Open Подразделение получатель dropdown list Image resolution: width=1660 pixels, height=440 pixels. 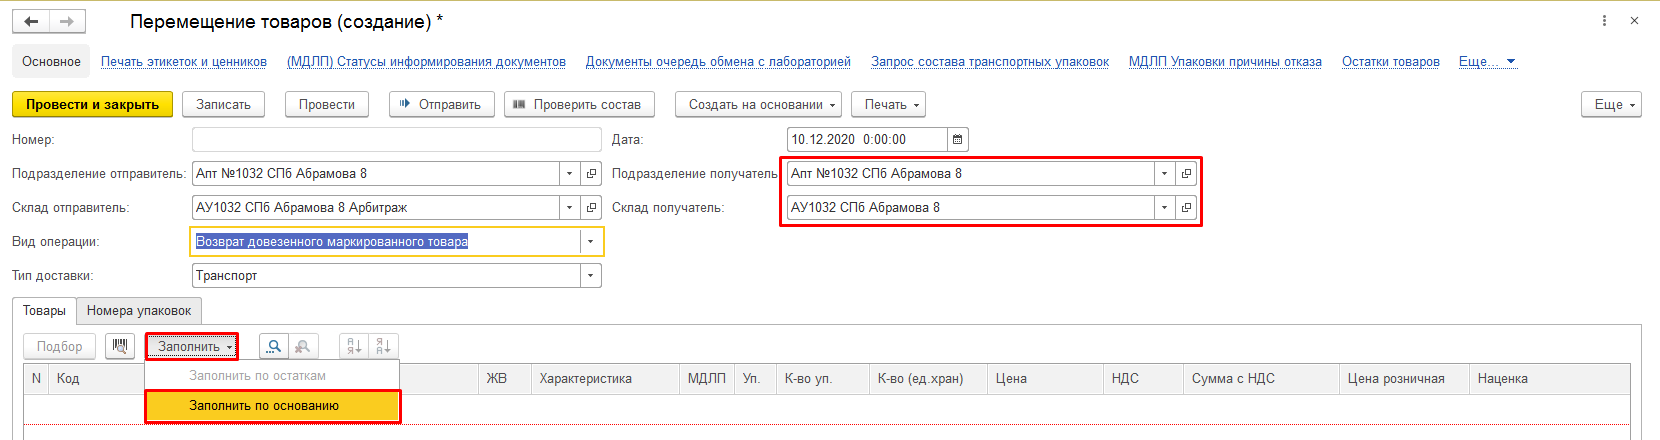click(x=1164, y=174)
